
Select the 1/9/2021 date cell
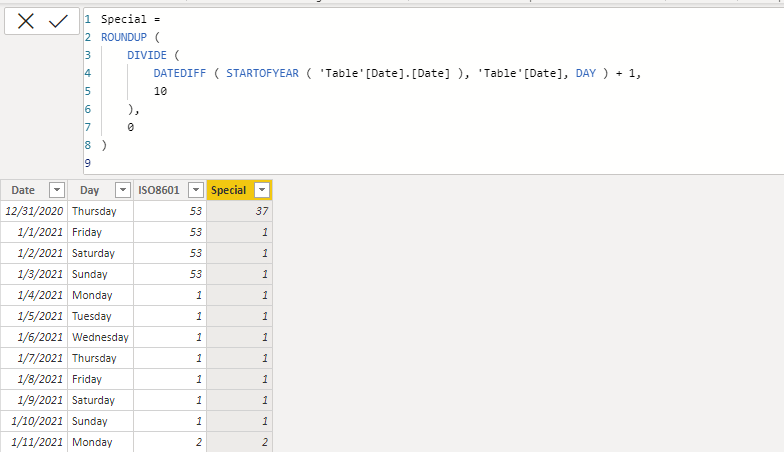(x=34, y=400)
